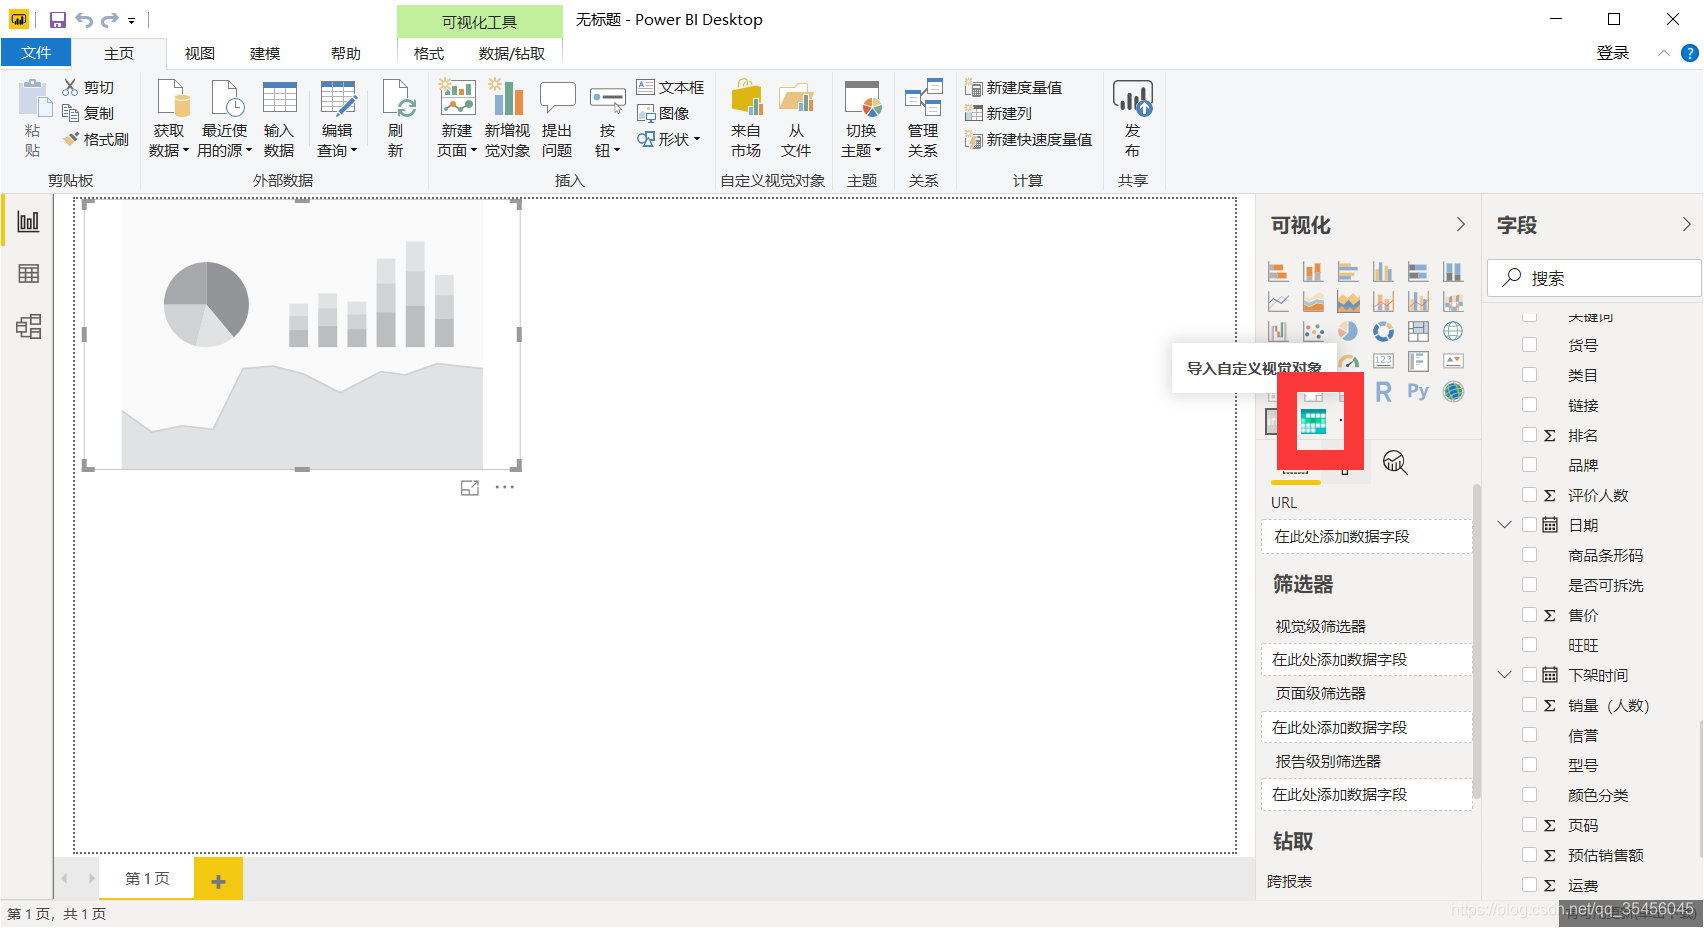The image size is (1704, 928).
Task: Select the stacked column chart visual
Action: point(1313,271)
